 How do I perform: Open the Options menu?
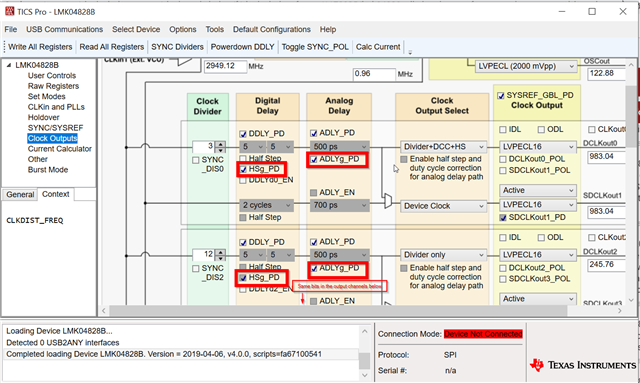tap(182, 29)
